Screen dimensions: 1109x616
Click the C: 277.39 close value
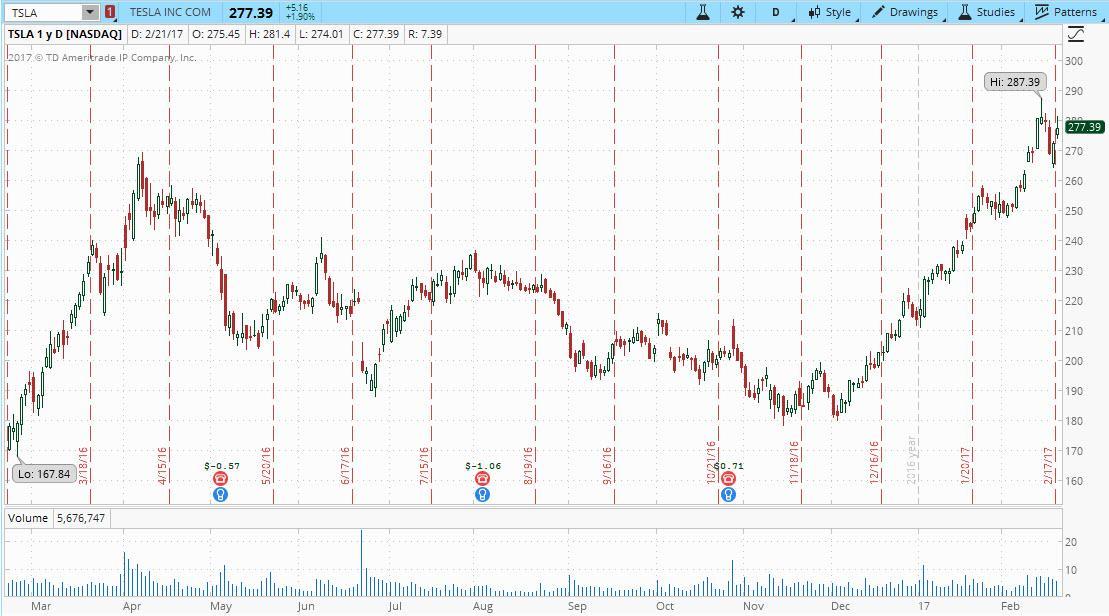click(x=376, y=34)
